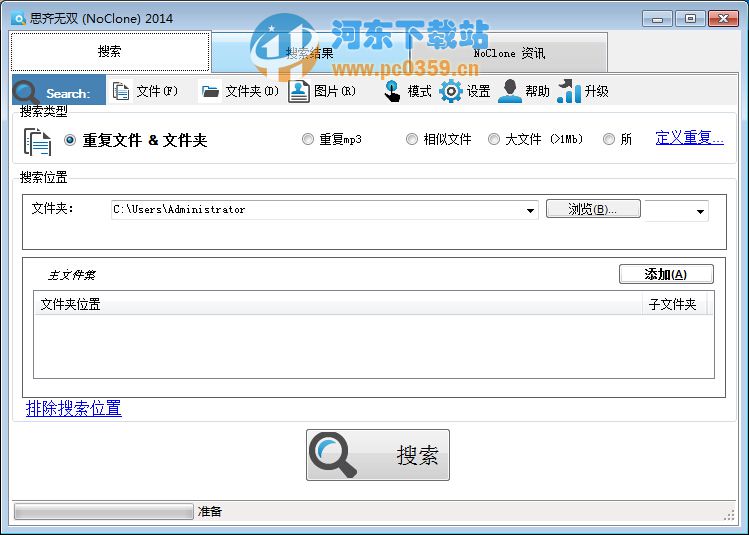Select the 重复mp3 radio option
This screenshot has height=535, width=749.
pyautogui.click(x=308, y=139)
